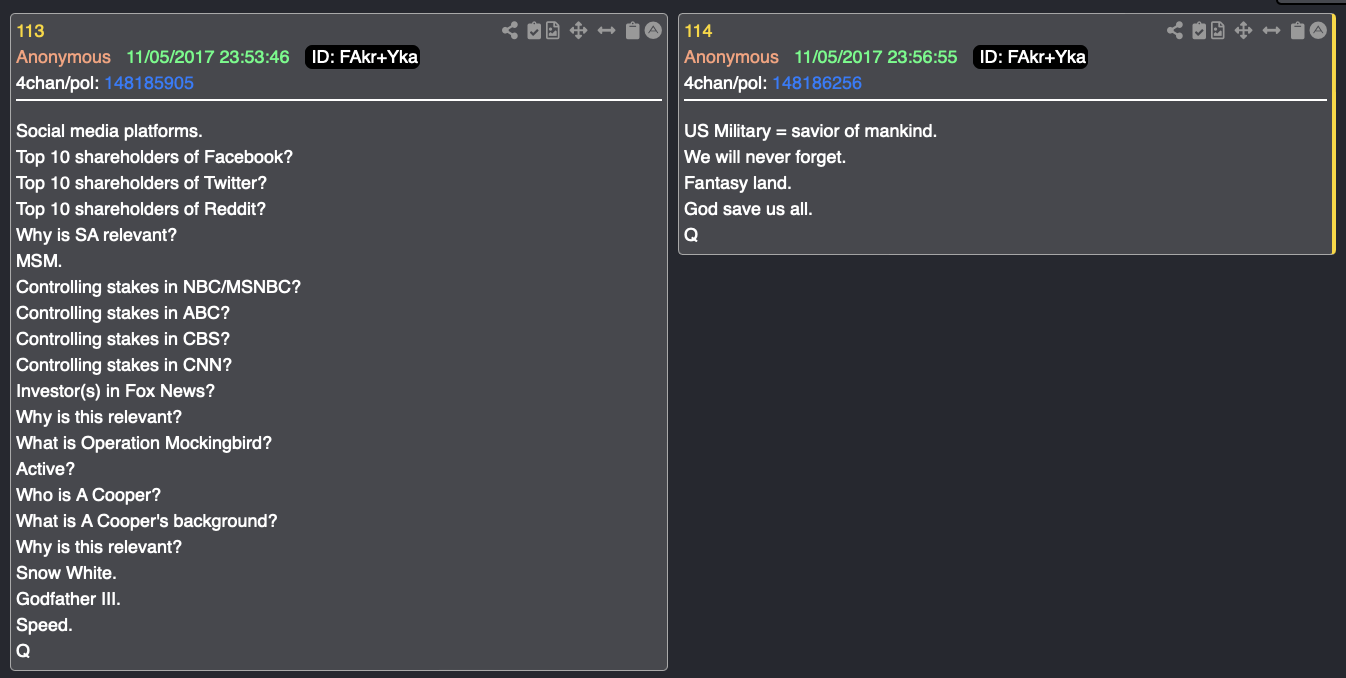1346x678 pixels.
Task: Click the line 'God save us all.'
Action: click(x=748, y=209)
